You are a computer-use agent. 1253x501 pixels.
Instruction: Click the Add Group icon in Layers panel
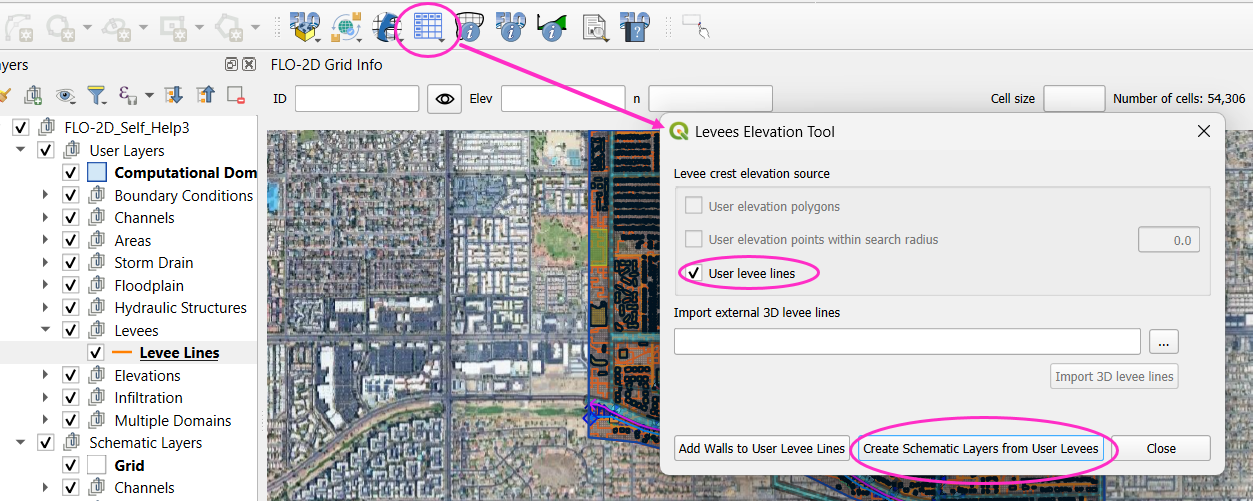pos(33,95)
